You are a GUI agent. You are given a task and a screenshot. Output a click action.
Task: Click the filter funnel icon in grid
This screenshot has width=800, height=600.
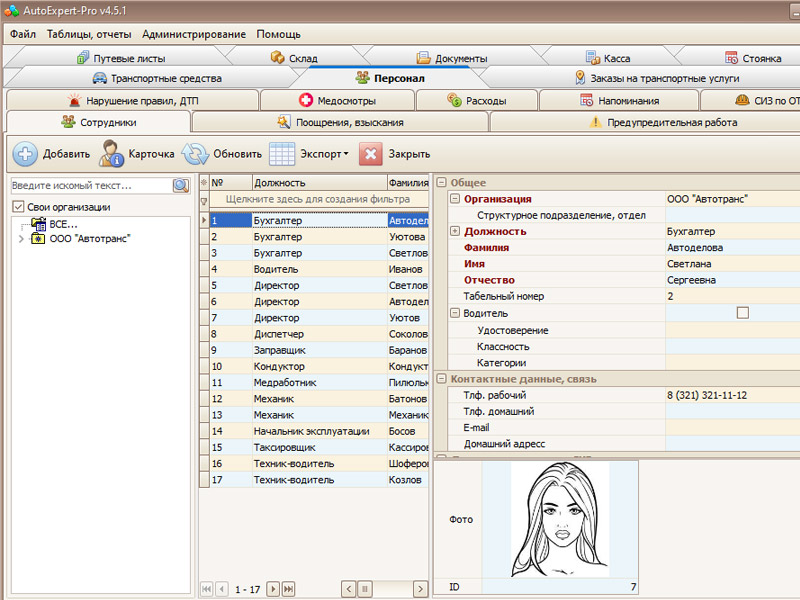(x=204, y=201)
